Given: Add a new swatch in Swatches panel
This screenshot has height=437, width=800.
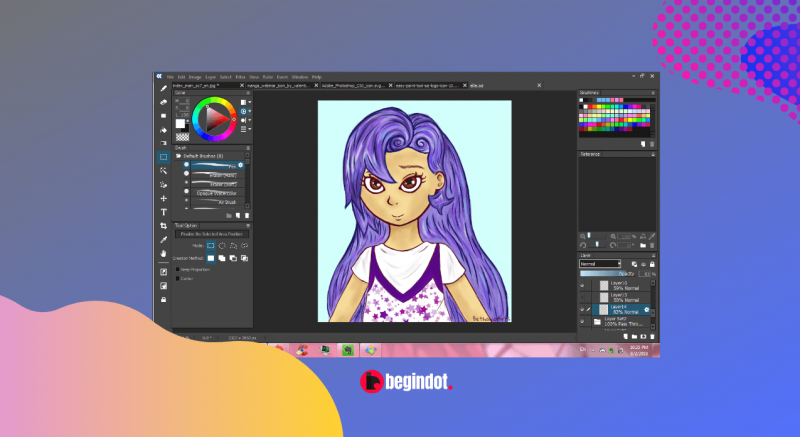Looking at the screenshot, I should (x=643, y=144).
